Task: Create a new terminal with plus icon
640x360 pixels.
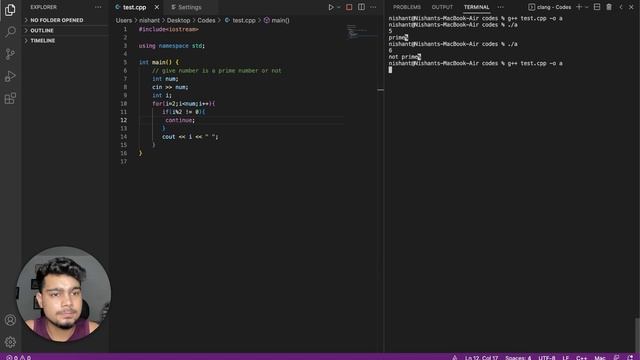Action: (x=579, y=7)
